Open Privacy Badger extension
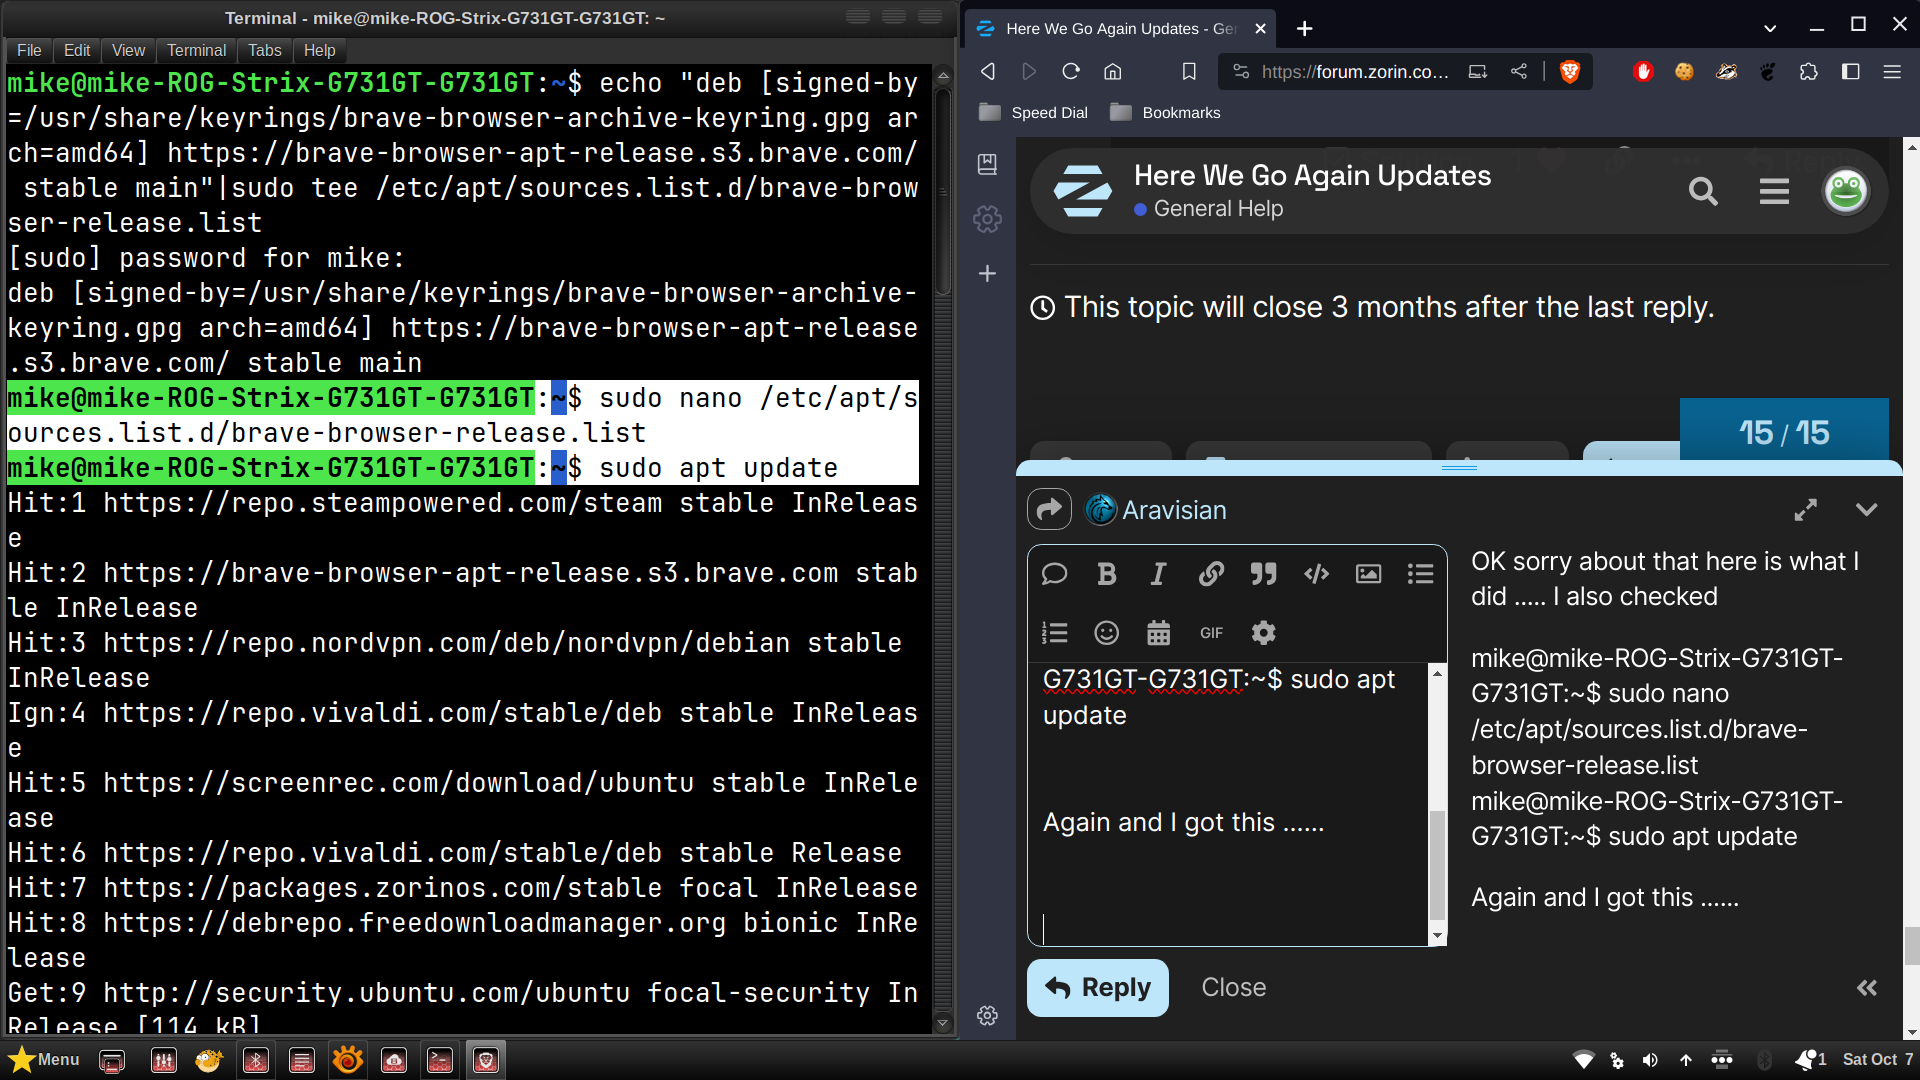1920x1080 pixels. click(1727, 71)
